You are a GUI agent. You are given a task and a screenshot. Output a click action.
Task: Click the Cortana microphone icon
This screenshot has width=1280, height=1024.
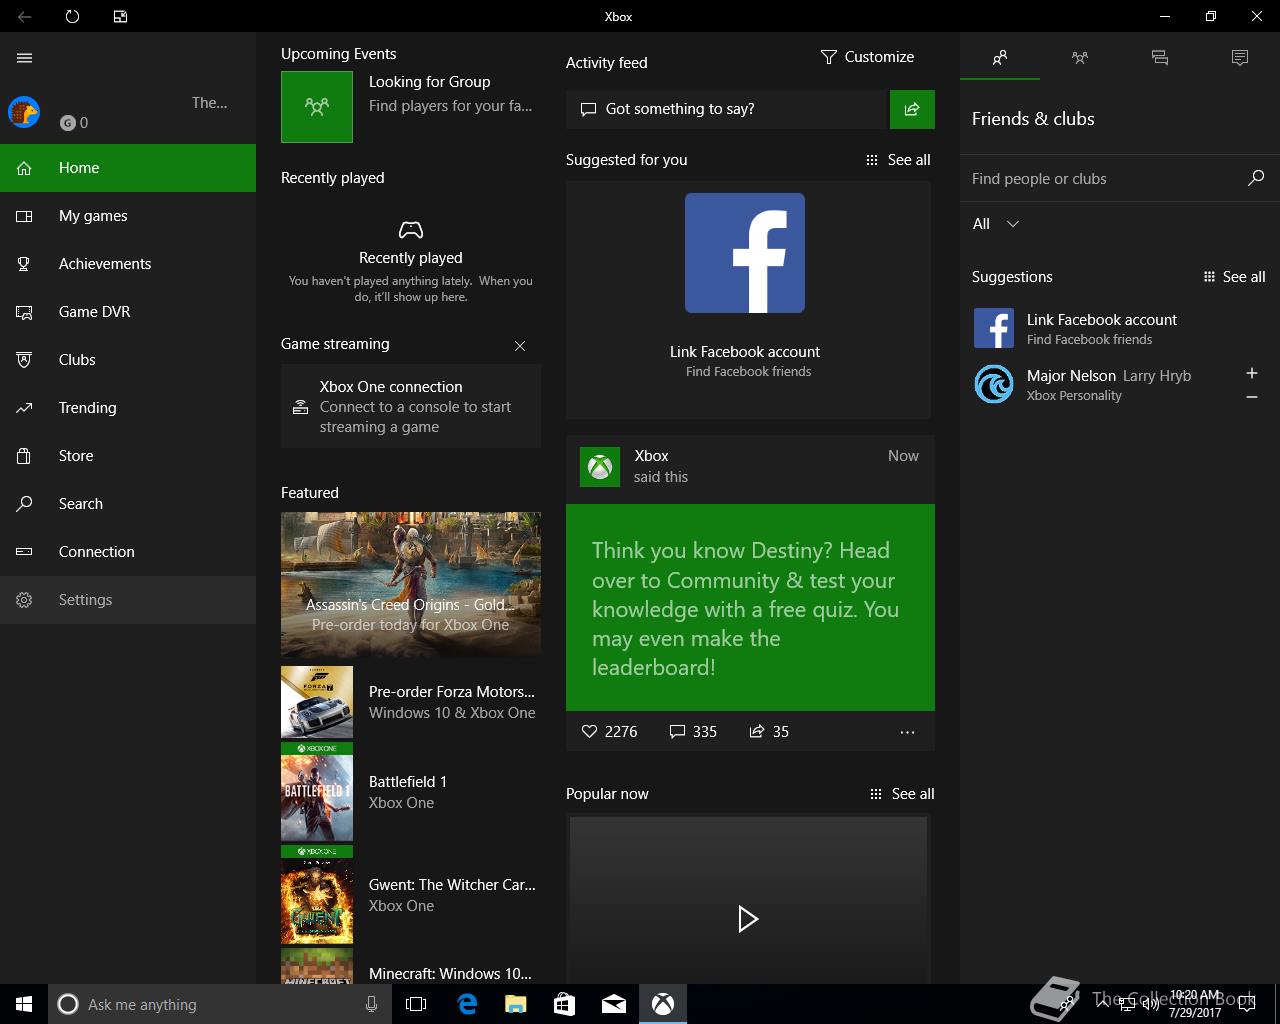tap(371, 1004)
